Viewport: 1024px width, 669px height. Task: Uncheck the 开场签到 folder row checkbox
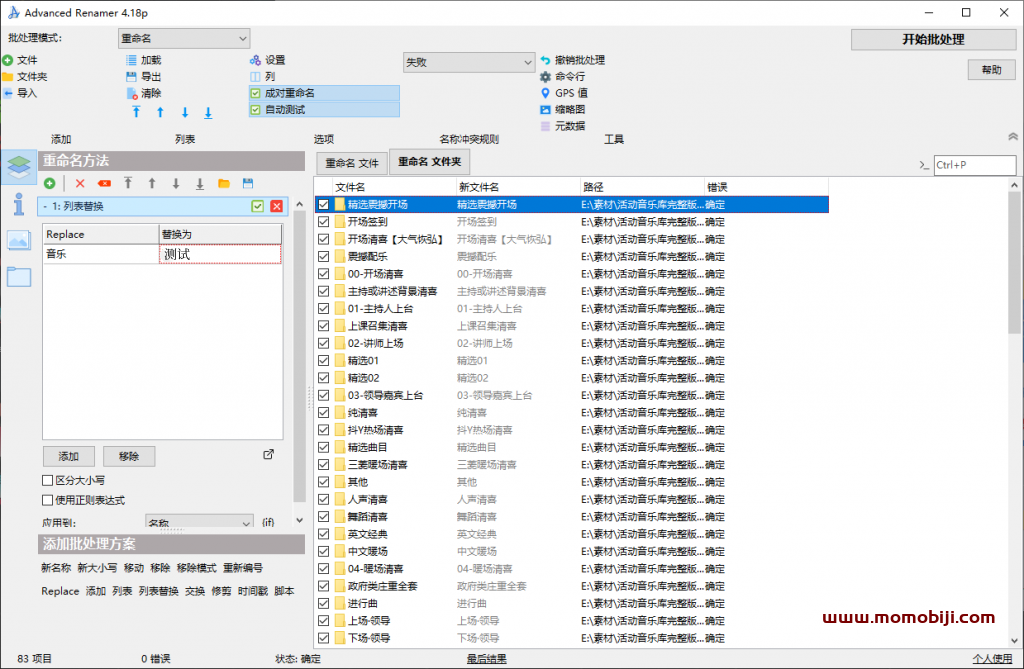click(x=323, y=222)
